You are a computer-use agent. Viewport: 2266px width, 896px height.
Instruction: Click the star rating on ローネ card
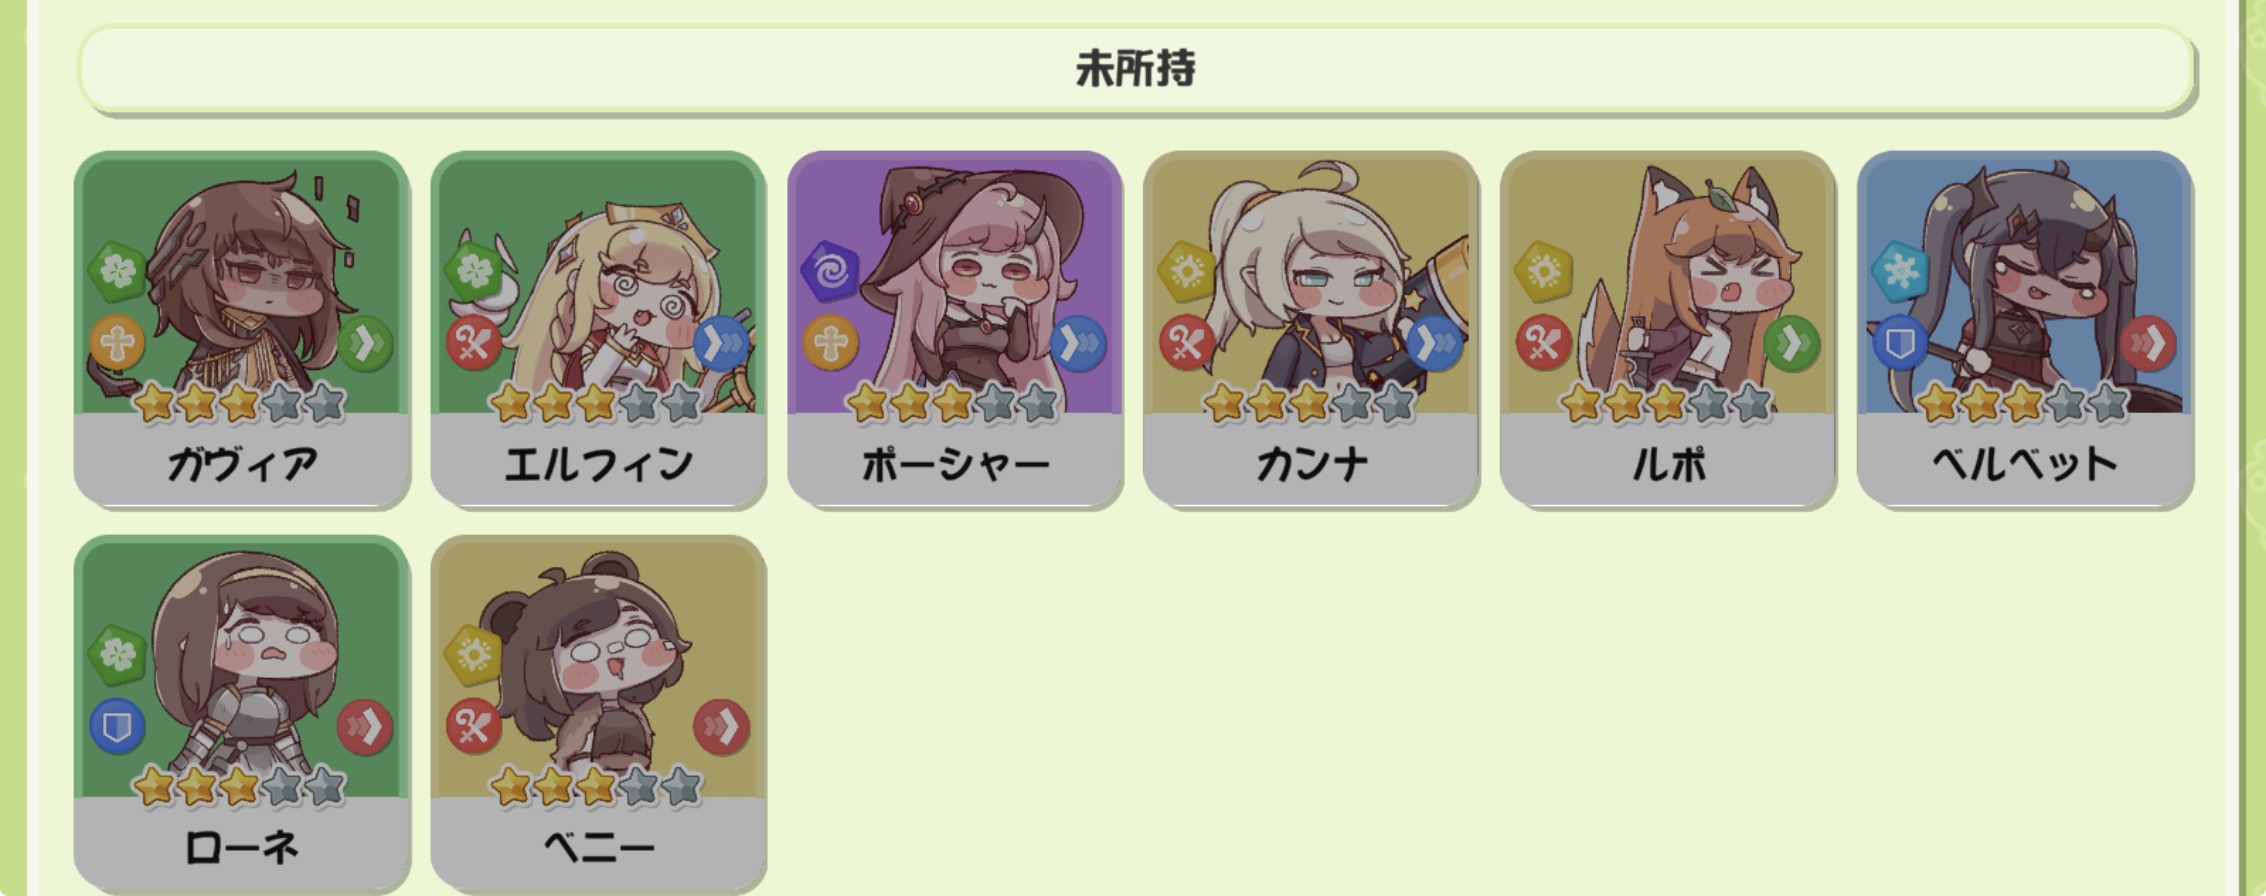tap(240, 787)
